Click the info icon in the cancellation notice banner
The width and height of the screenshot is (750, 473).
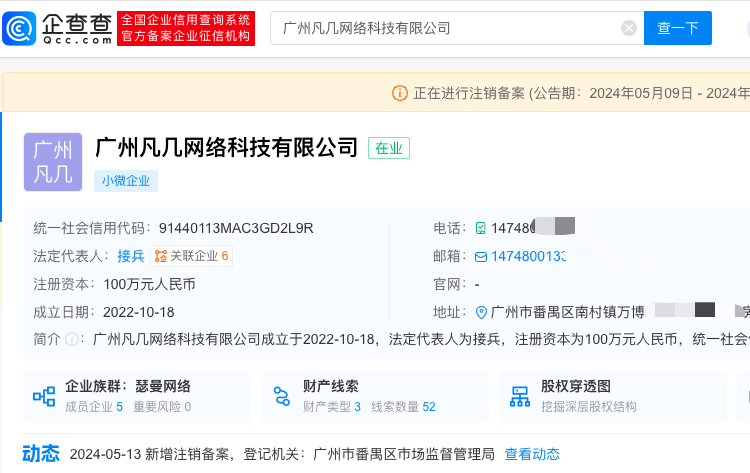click(x=399, y=93)
